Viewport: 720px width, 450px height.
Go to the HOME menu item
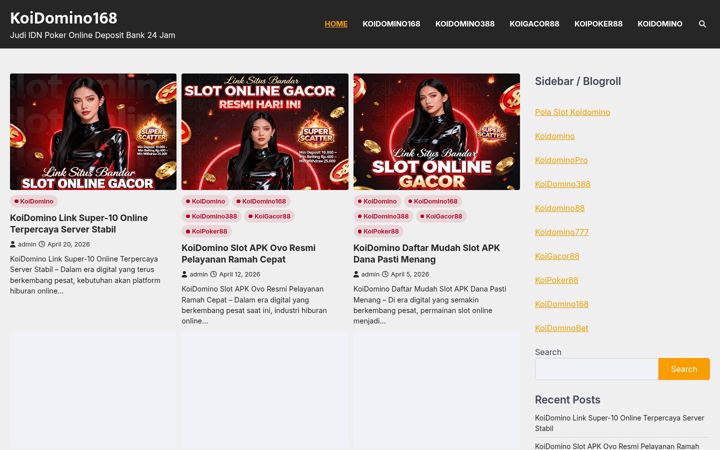[336, 24]
